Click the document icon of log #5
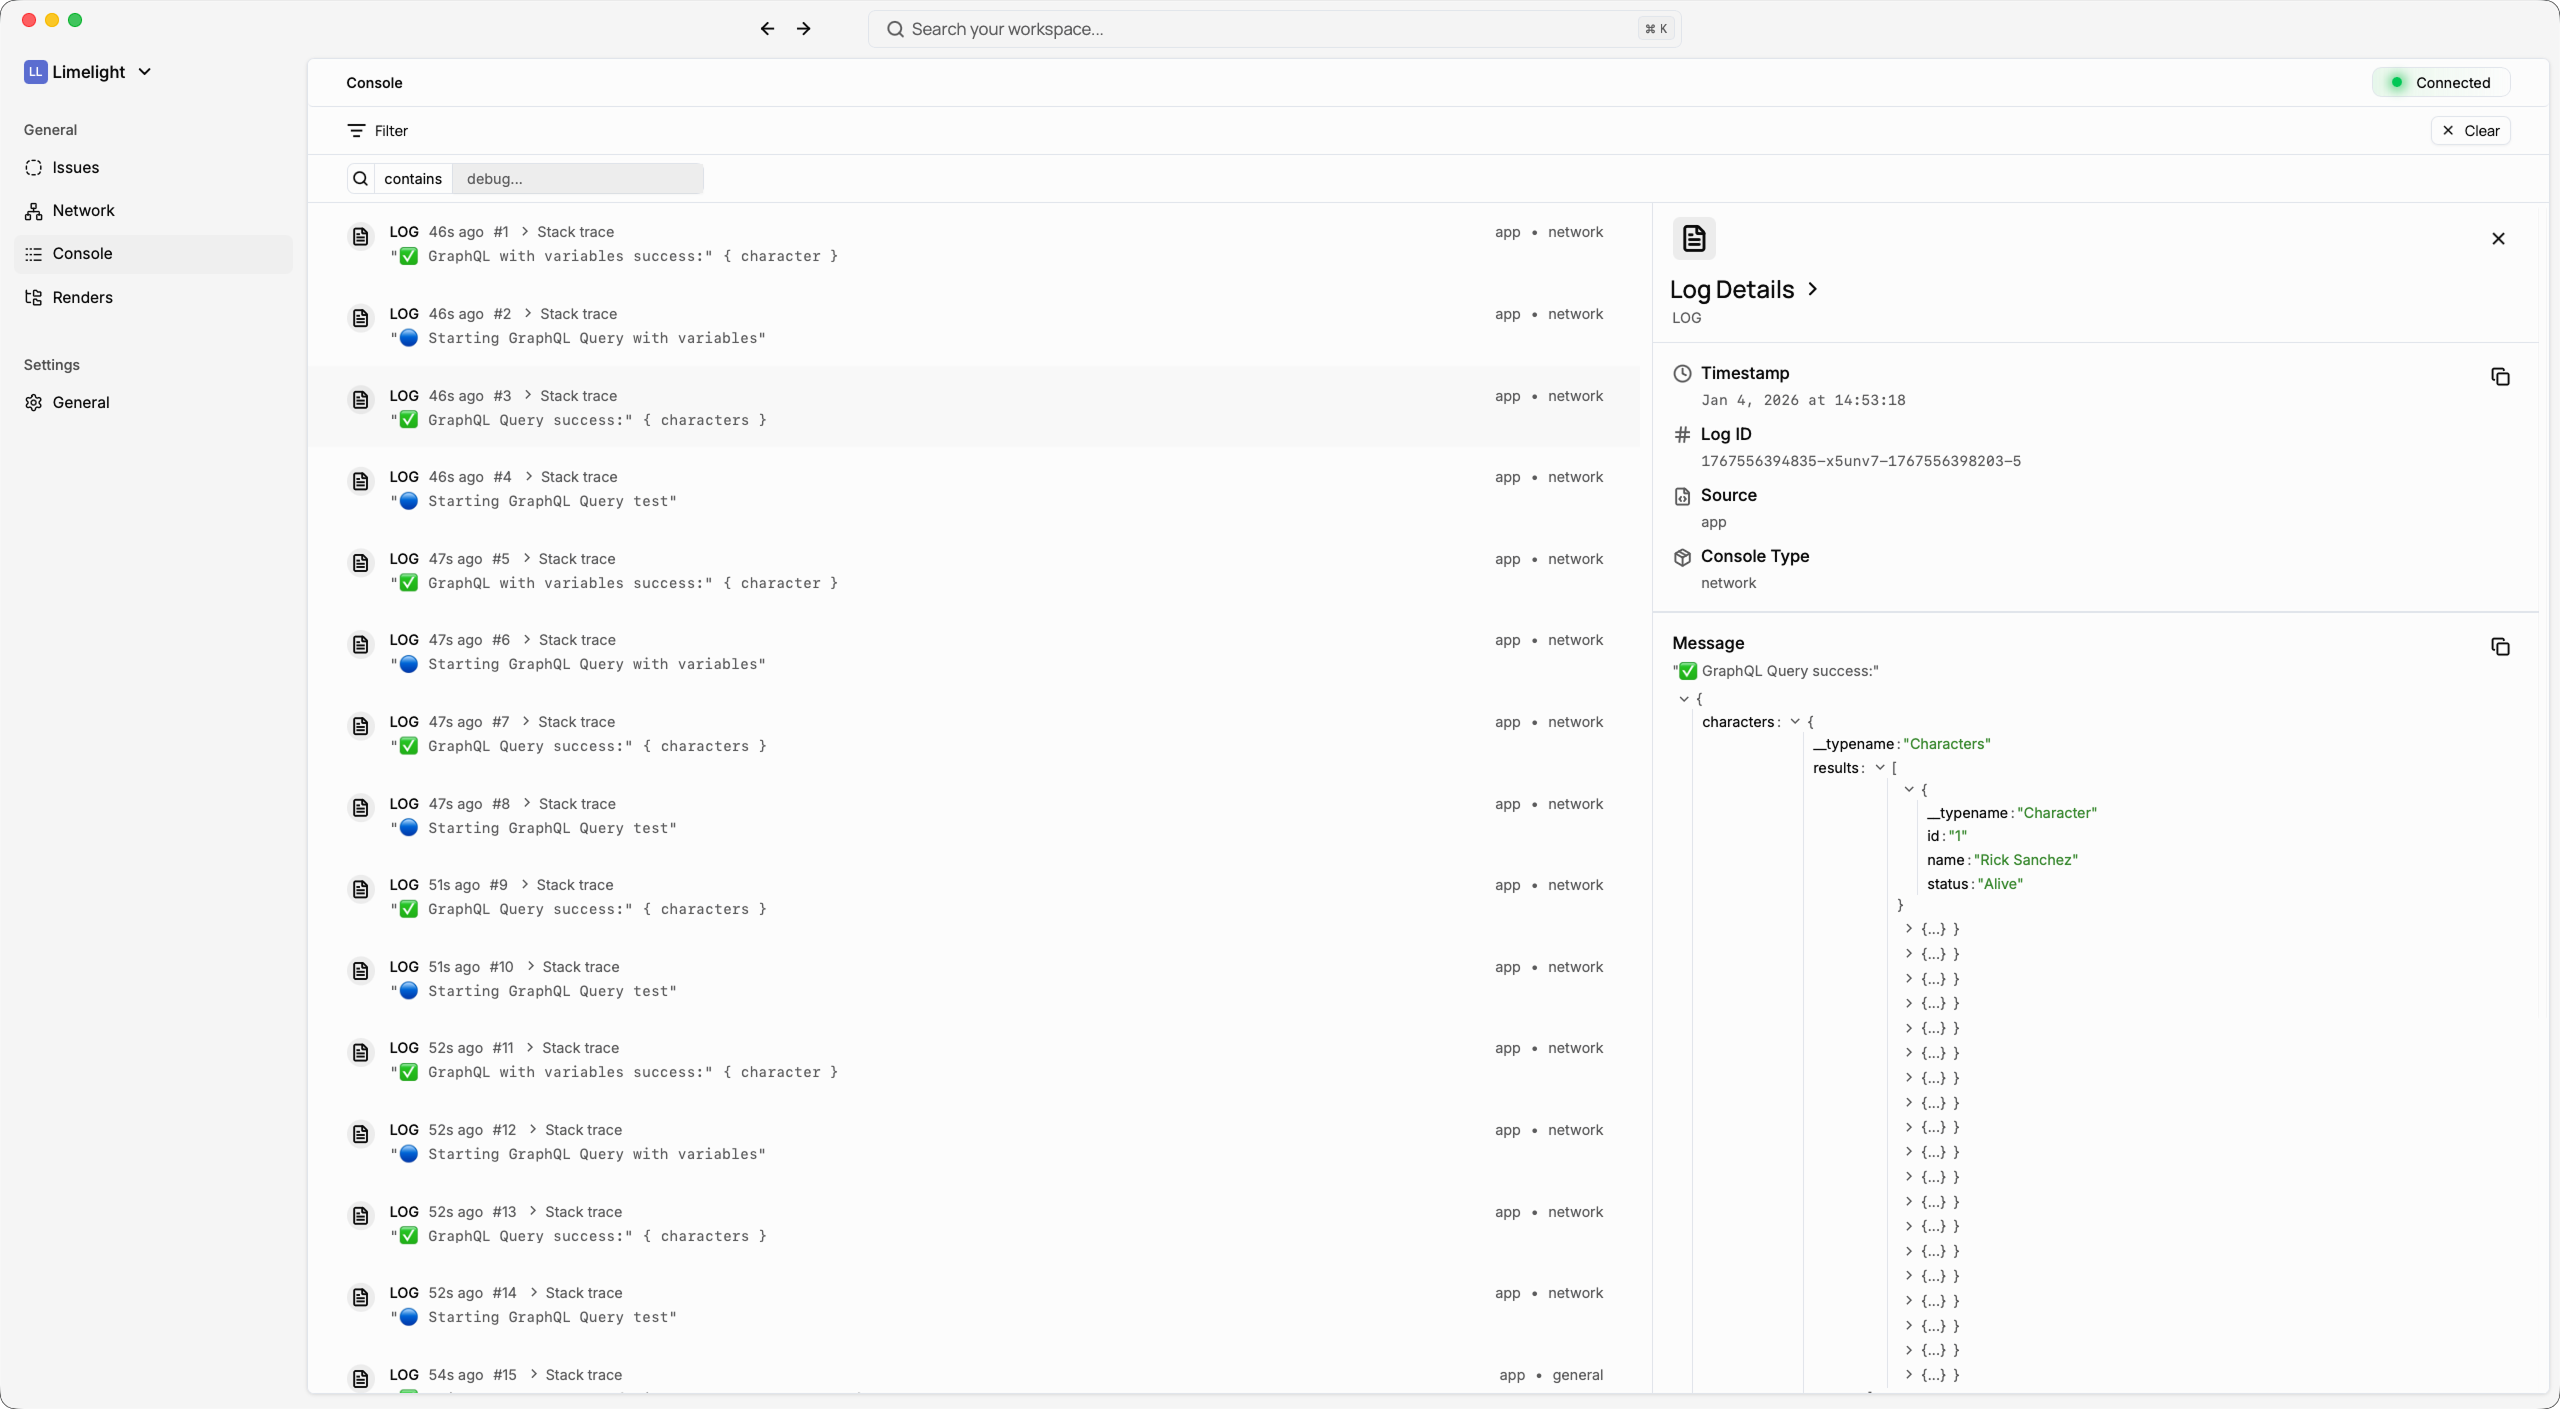Viewport: 2560px width, 1409px height. click(x=360, y=564)
